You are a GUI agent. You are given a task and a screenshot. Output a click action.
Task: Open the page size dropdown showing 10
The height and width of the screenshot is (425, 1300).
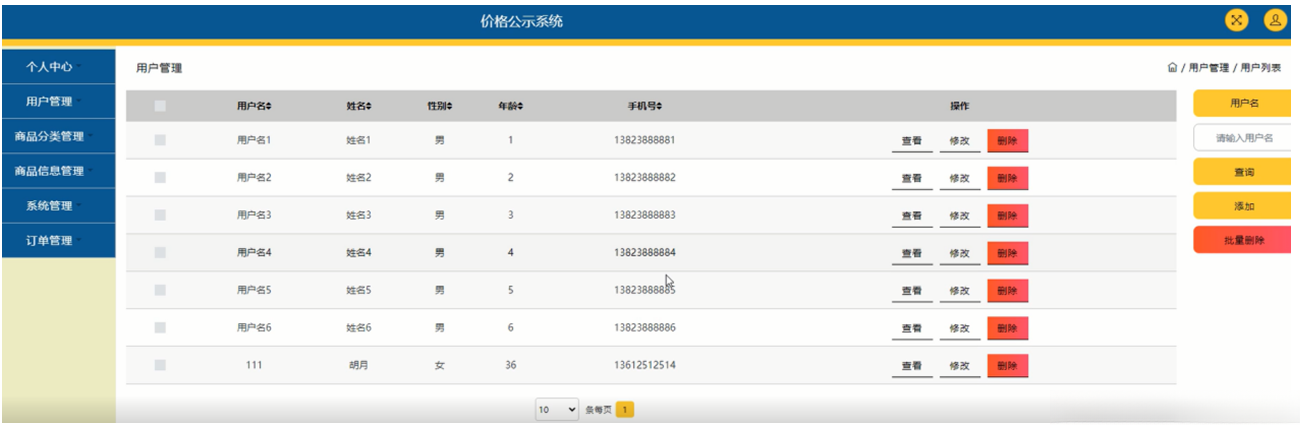[557, 410]
